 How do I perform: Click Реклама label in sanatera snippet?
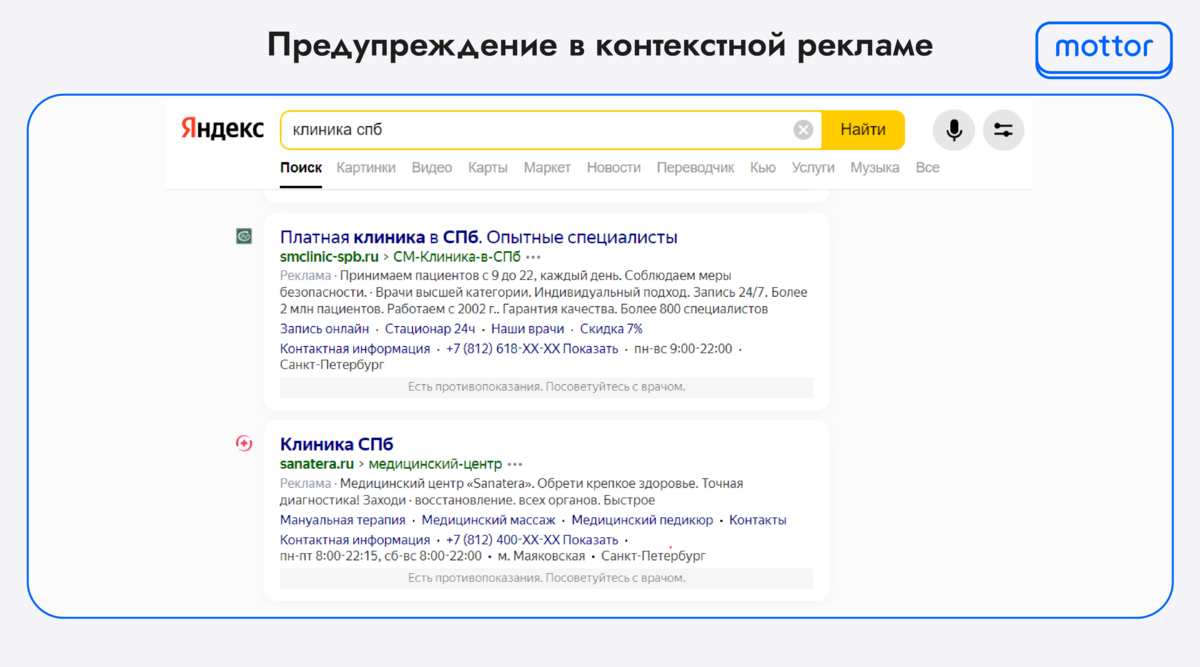tap(305, 484)
